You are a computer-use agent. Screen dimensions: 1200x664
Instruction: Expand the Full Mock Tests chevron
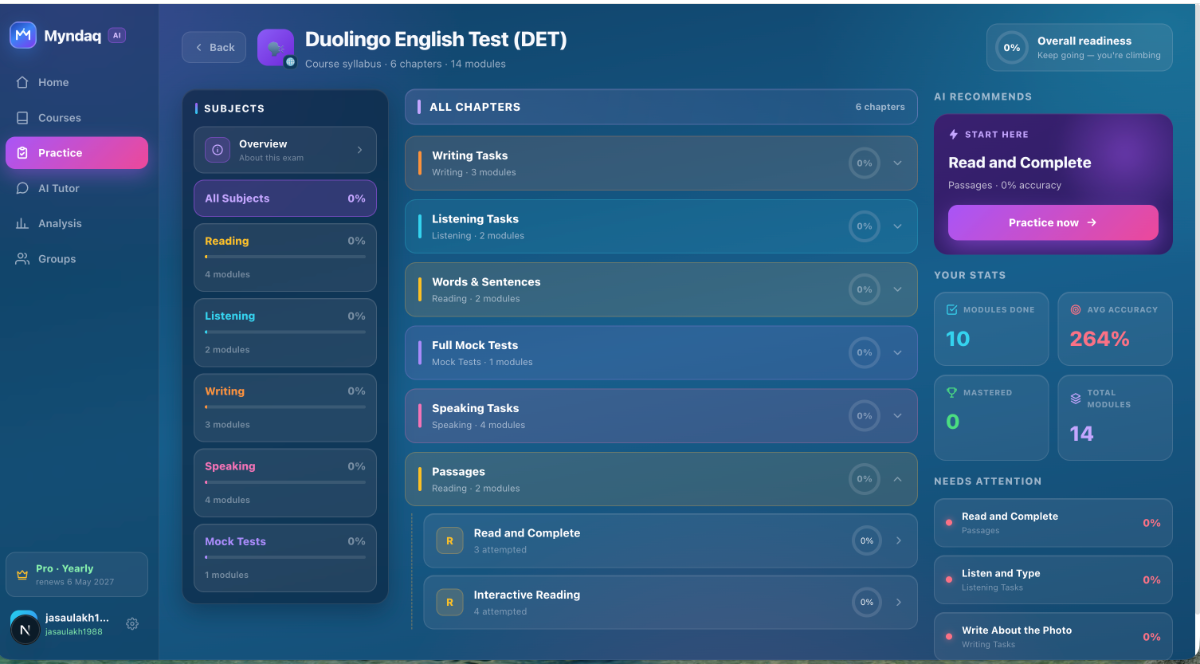(897, 352)
